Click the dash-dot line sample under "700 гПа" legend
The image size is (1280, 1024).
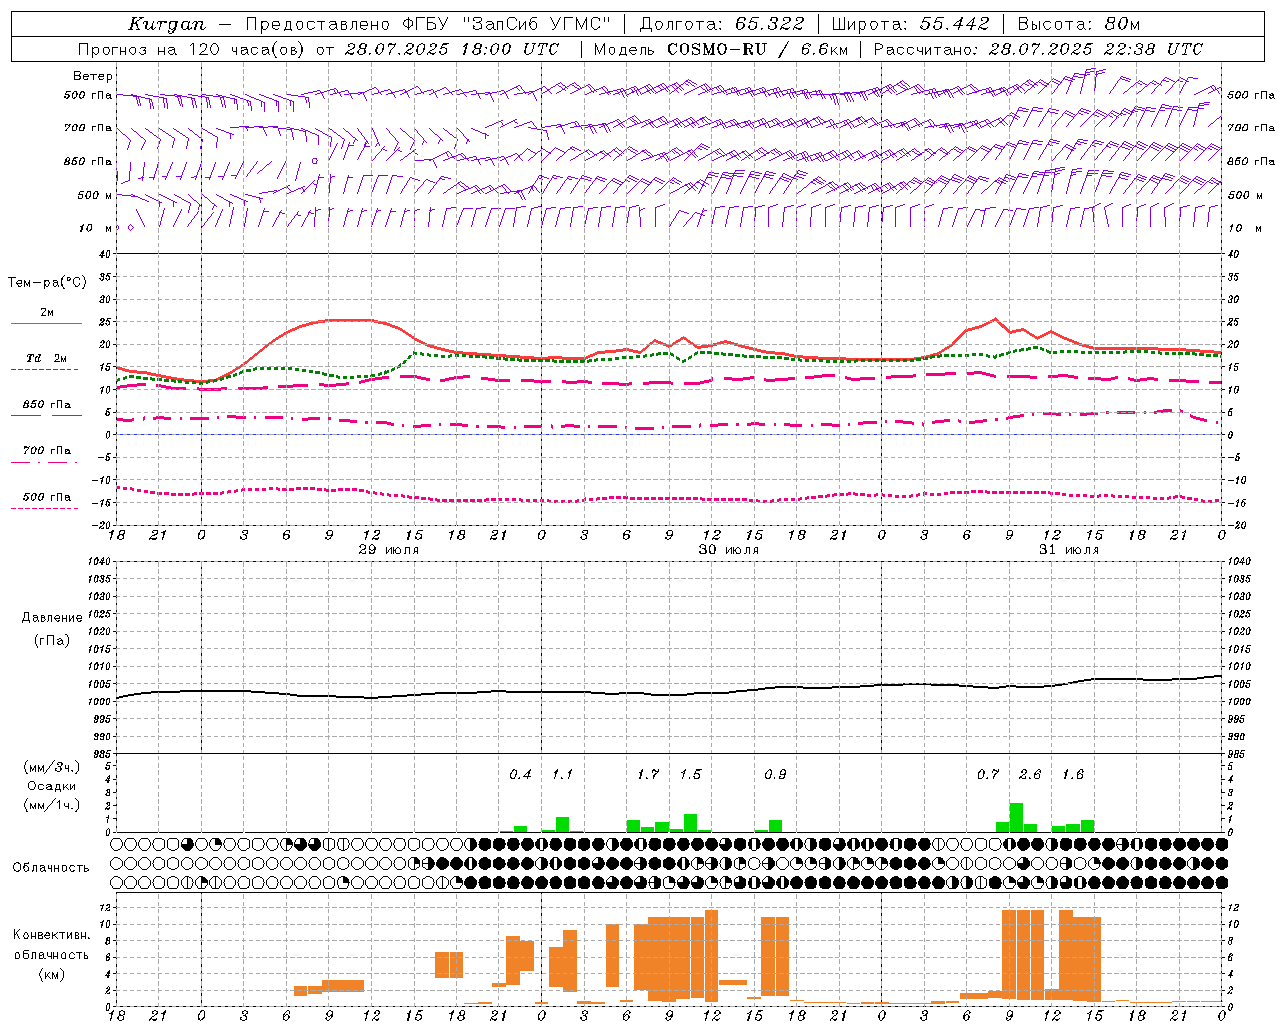click(45, 462)
